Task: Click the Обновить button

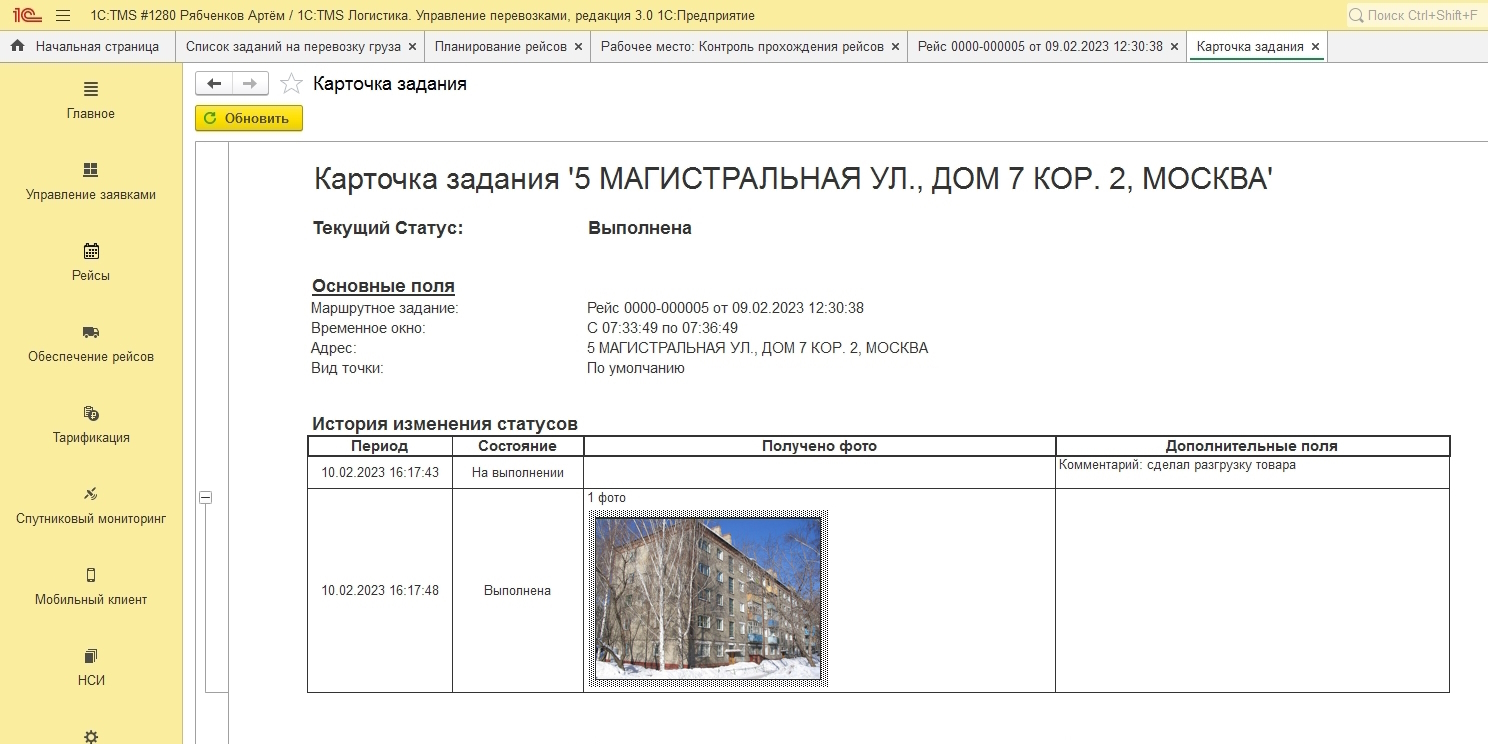Action: (248, 118)
